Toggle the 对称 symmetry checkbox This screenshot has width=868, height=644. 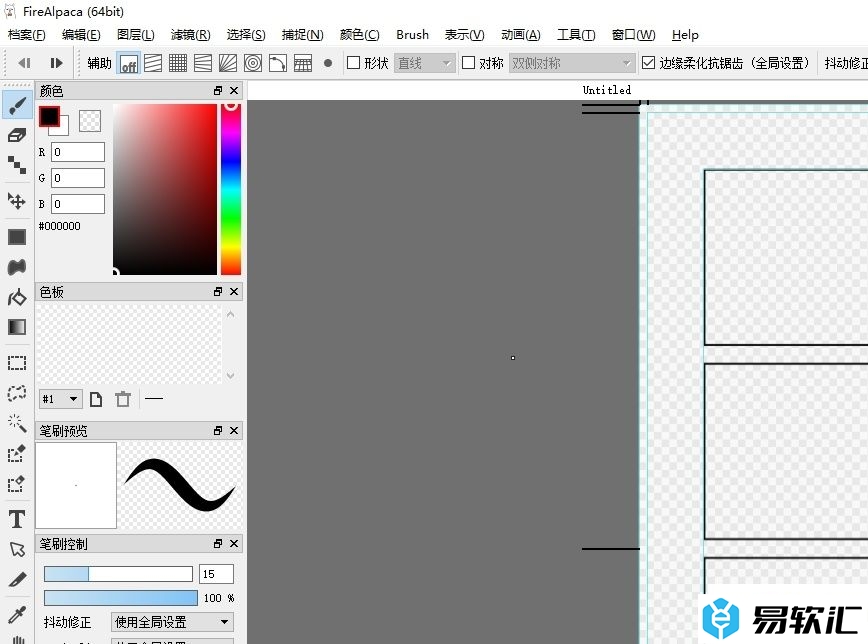468,63
